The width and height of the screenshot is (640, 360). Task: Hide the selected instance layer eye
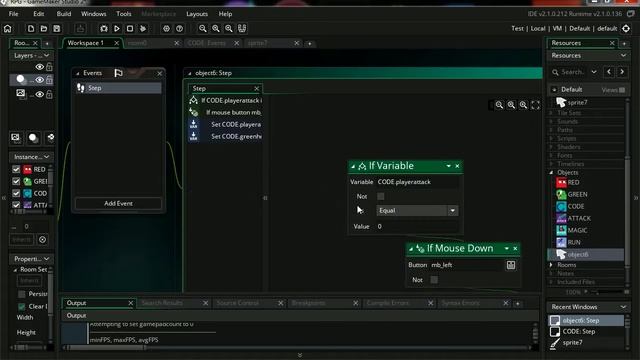tap(40, 80)
